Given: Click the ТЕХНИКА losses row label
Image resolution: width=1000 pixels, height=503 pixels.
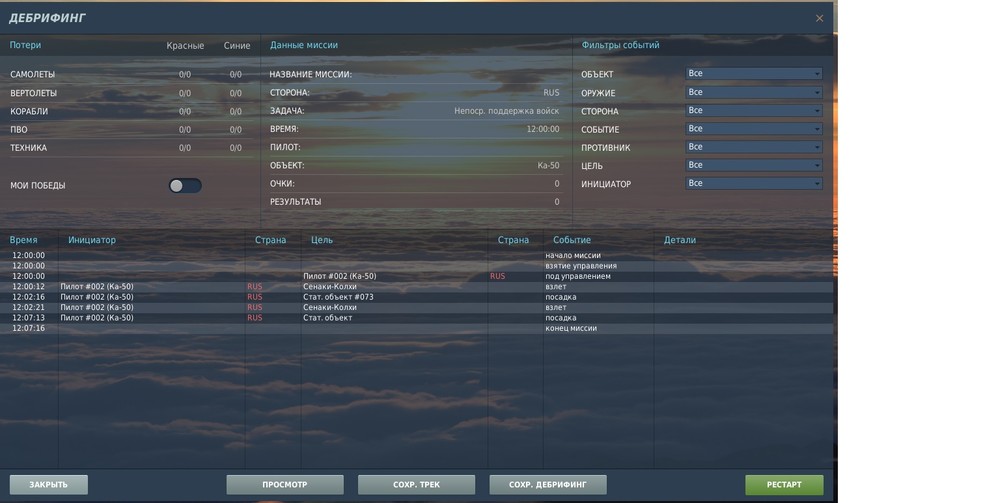Looking at the screenshot, I should point(29,148).
